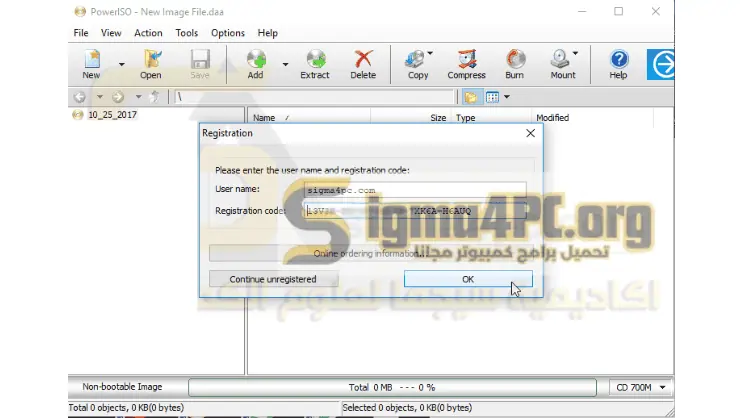Click the view mode grid icon
This screenshot has width=743, height=418.
(x=492, y=97)
